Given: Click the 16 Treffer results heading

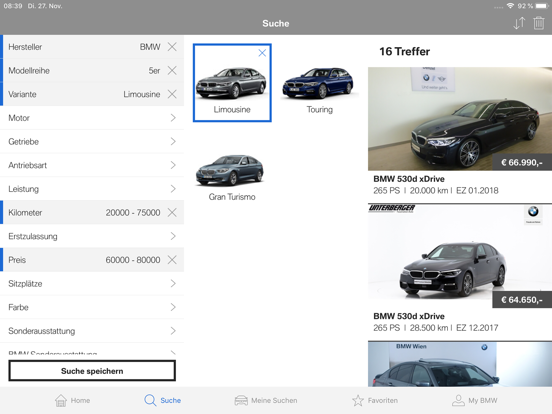Looking at the screenshot, I should point(404,51).
